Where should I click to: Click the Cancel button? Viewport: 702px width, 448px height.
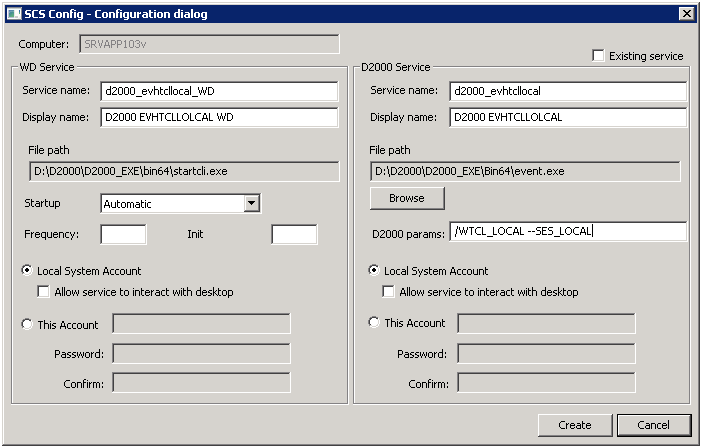coord(654,425)
